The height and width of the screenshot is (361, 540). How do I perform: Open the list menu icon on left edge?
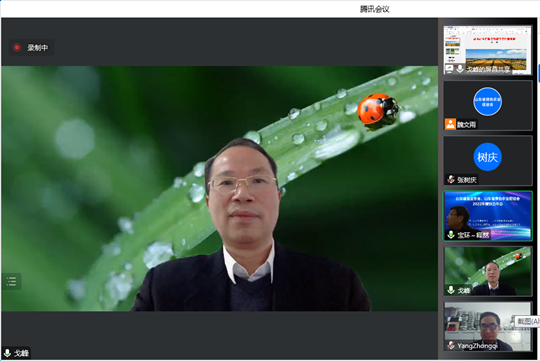(11, 281)
